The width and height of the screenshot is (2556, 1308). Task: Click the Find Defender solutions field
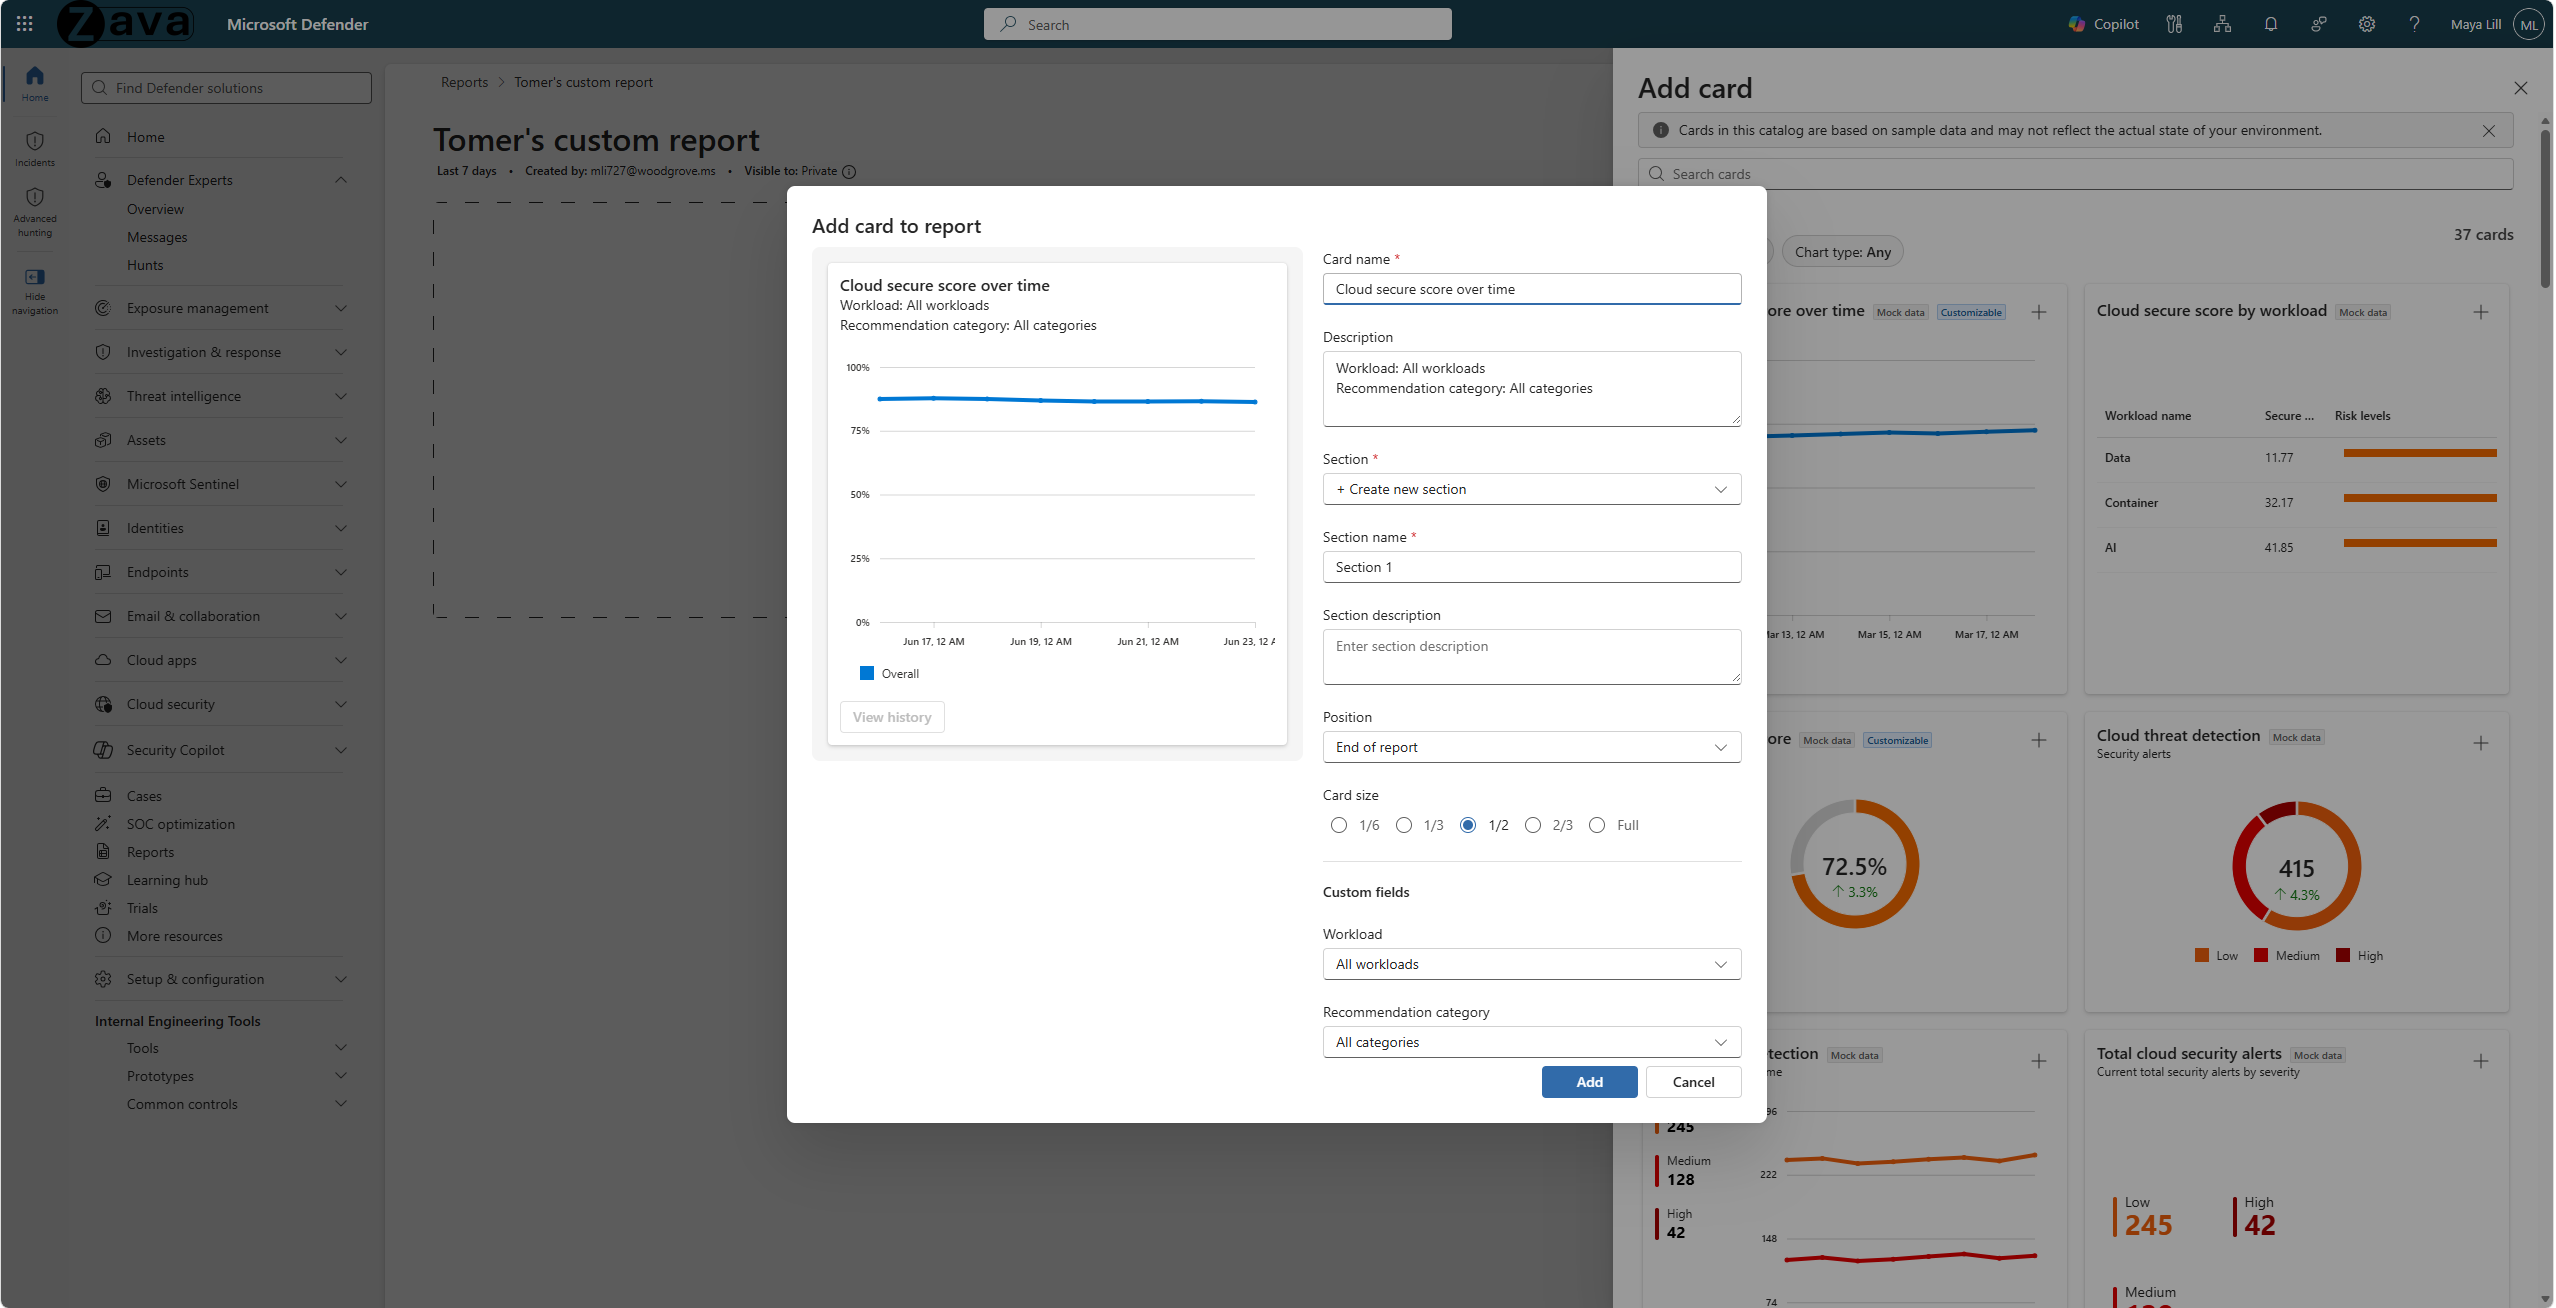click(x=226, y=88)
